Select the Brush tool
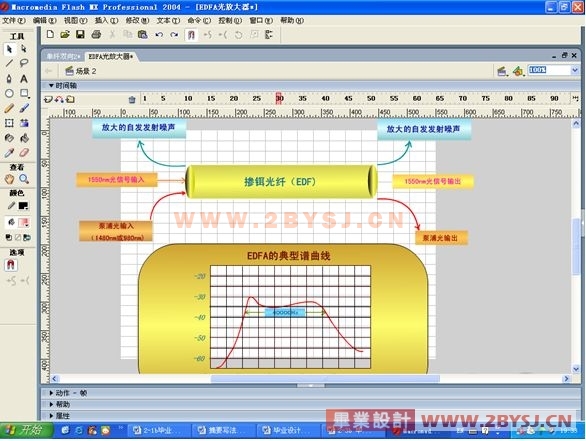Image resolution: width=586 pixels, height=441 pixels. pyautogui.click(x=24, y=108)
